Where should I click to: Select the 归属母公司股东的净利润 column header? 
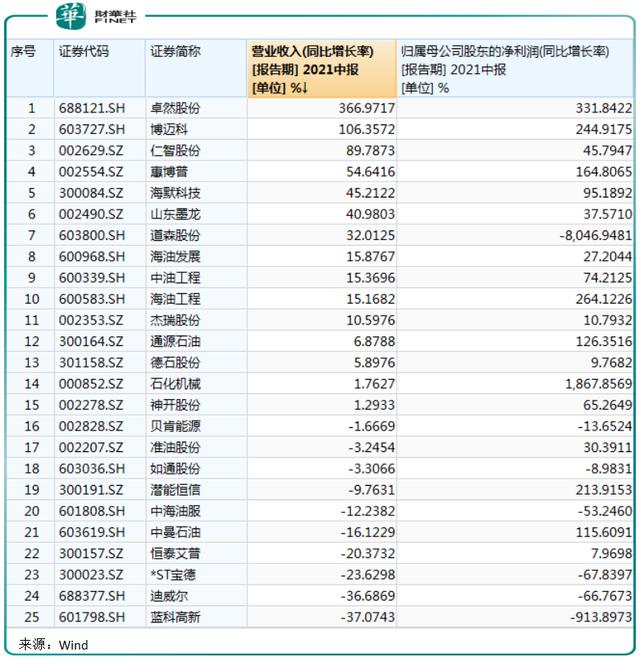coord(515,69)
